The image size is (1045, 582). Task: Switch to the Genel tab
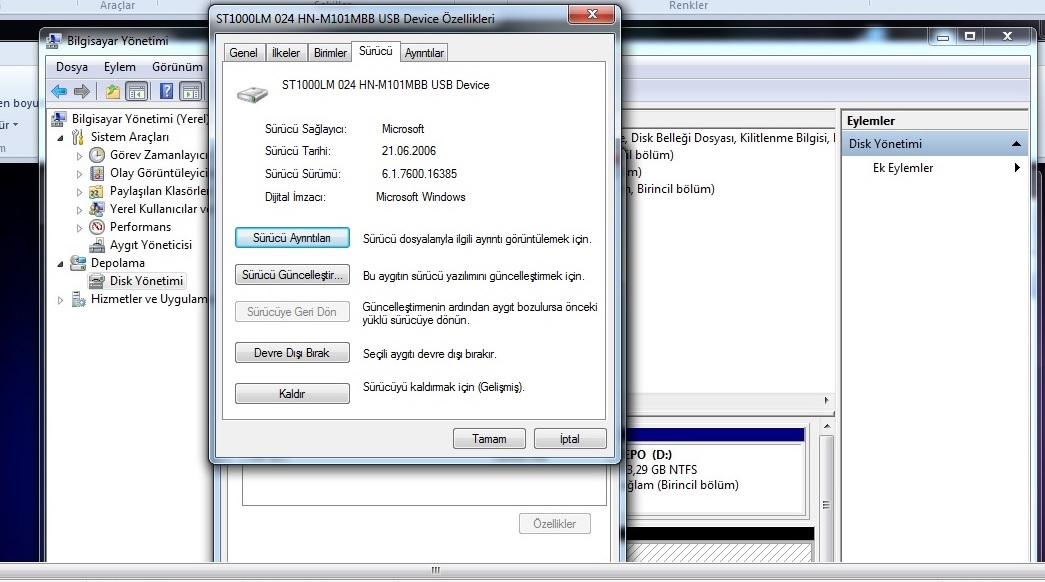point(243,53)
